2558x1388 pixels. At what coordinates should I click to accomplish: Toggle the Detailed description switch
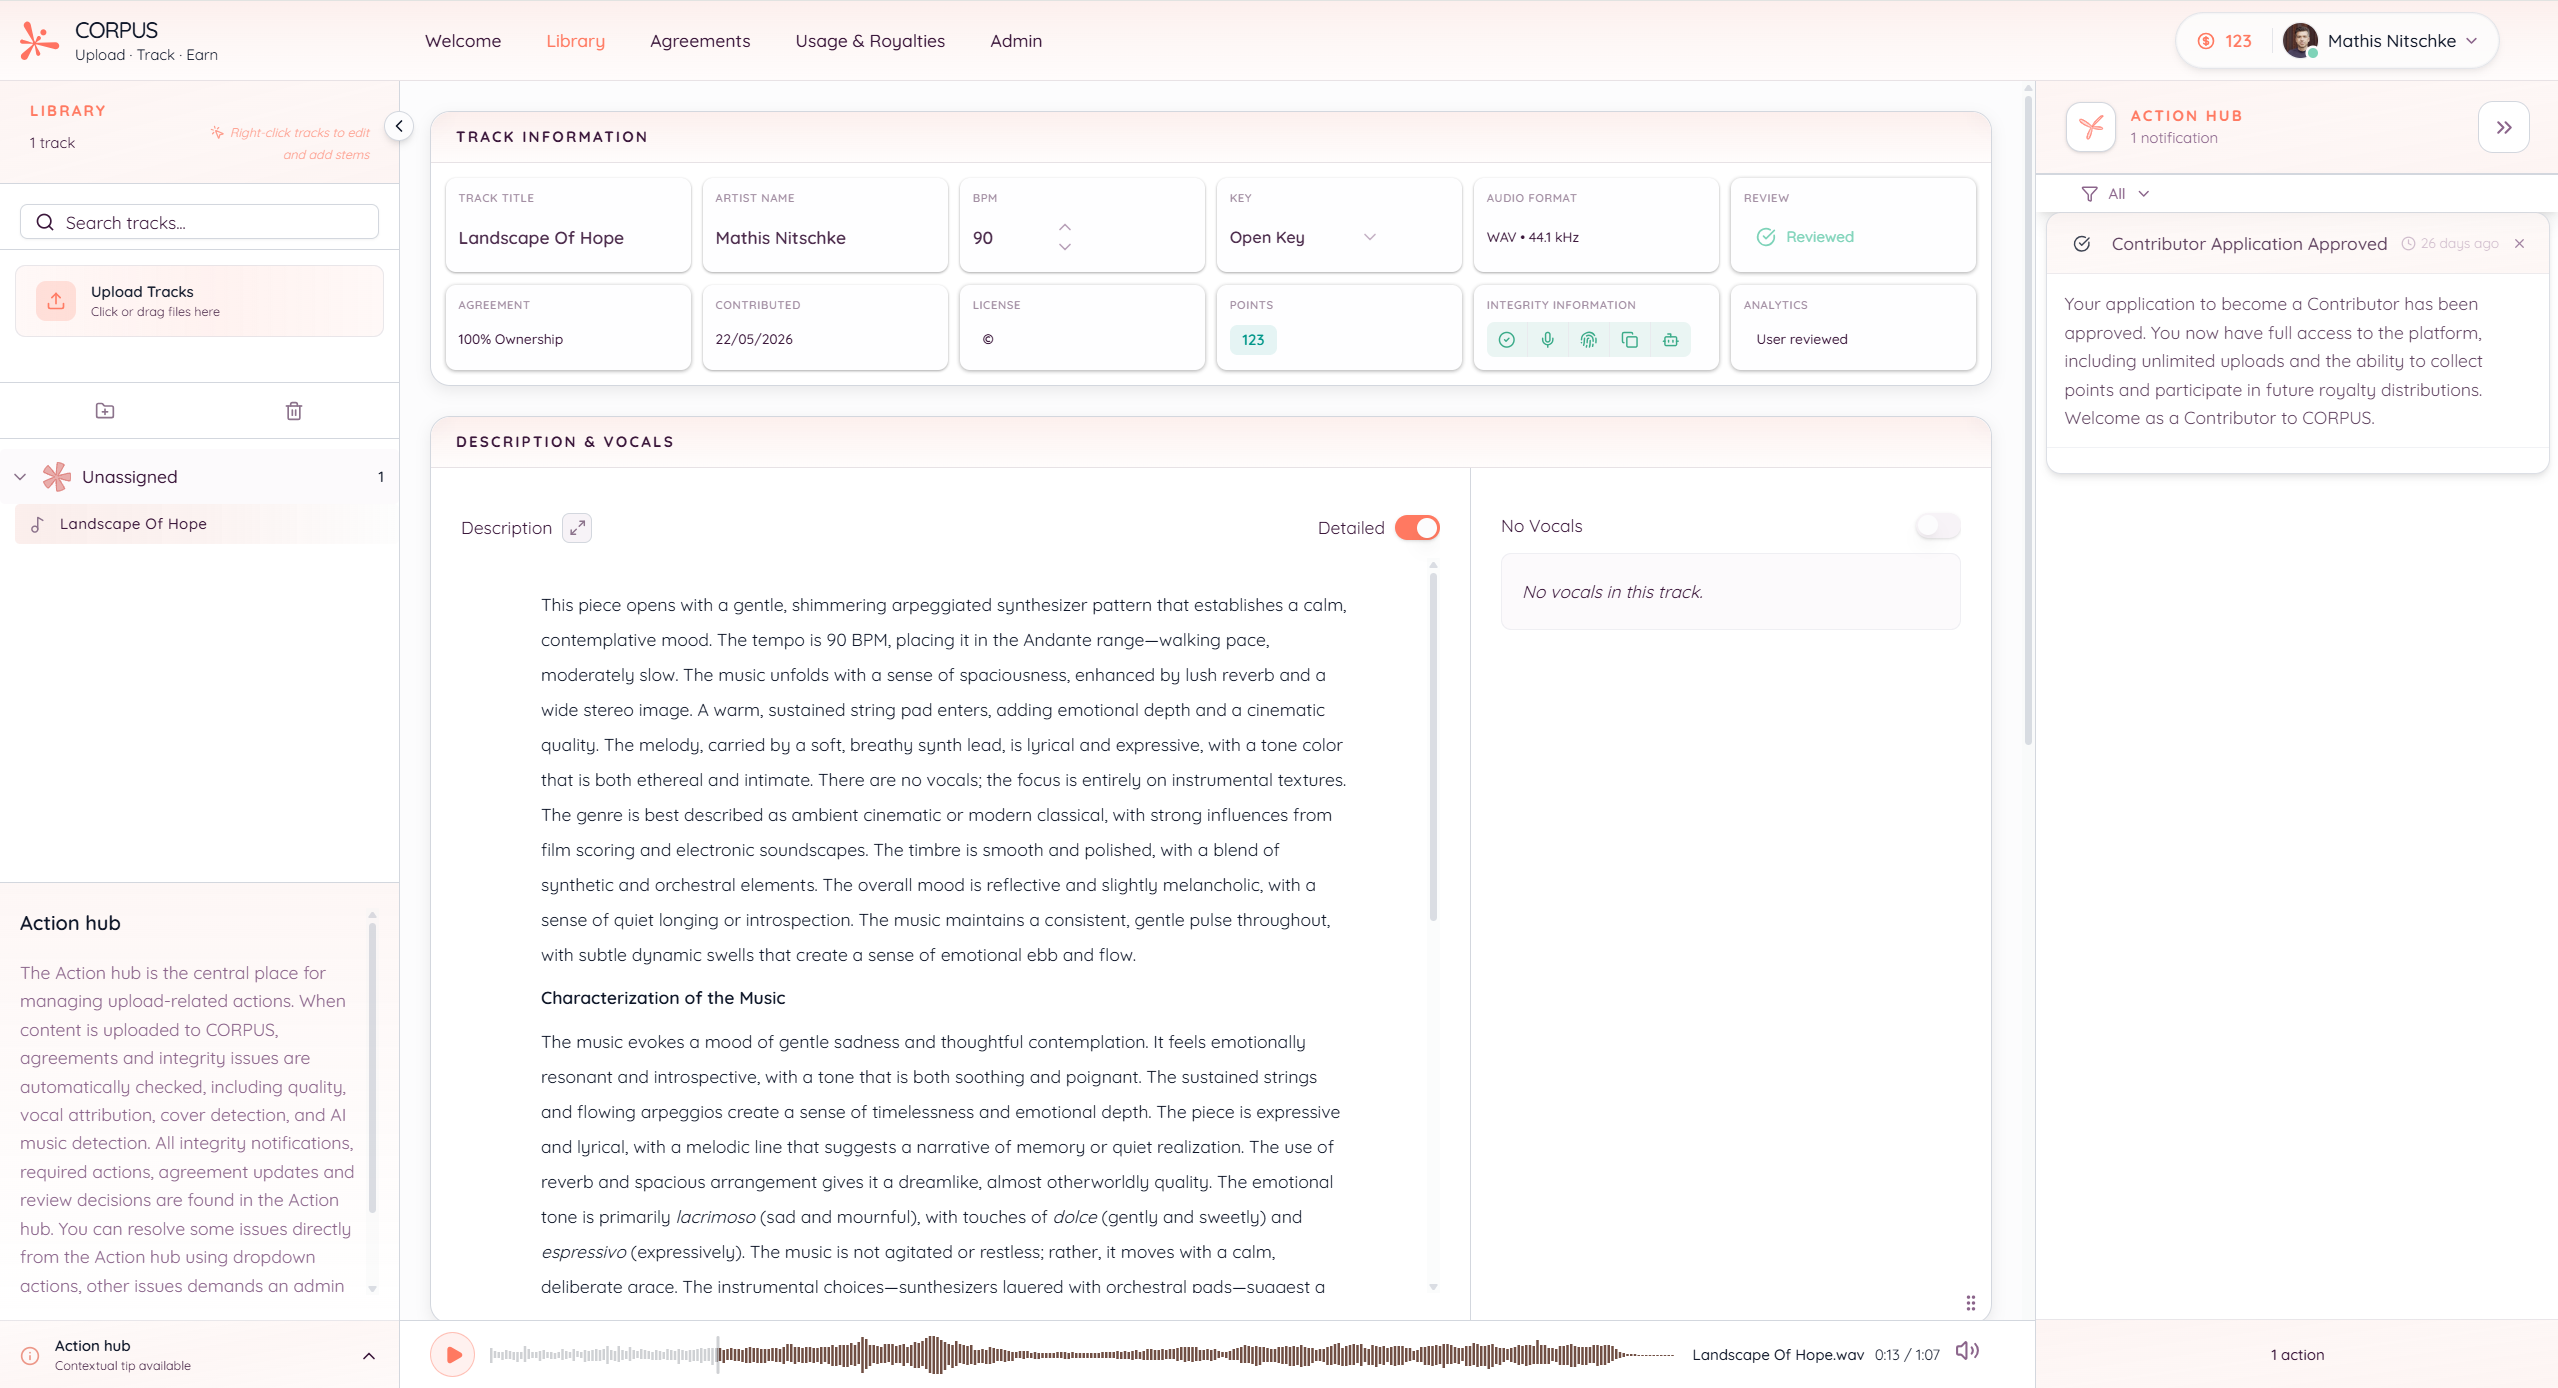(x=1417, y=528)
